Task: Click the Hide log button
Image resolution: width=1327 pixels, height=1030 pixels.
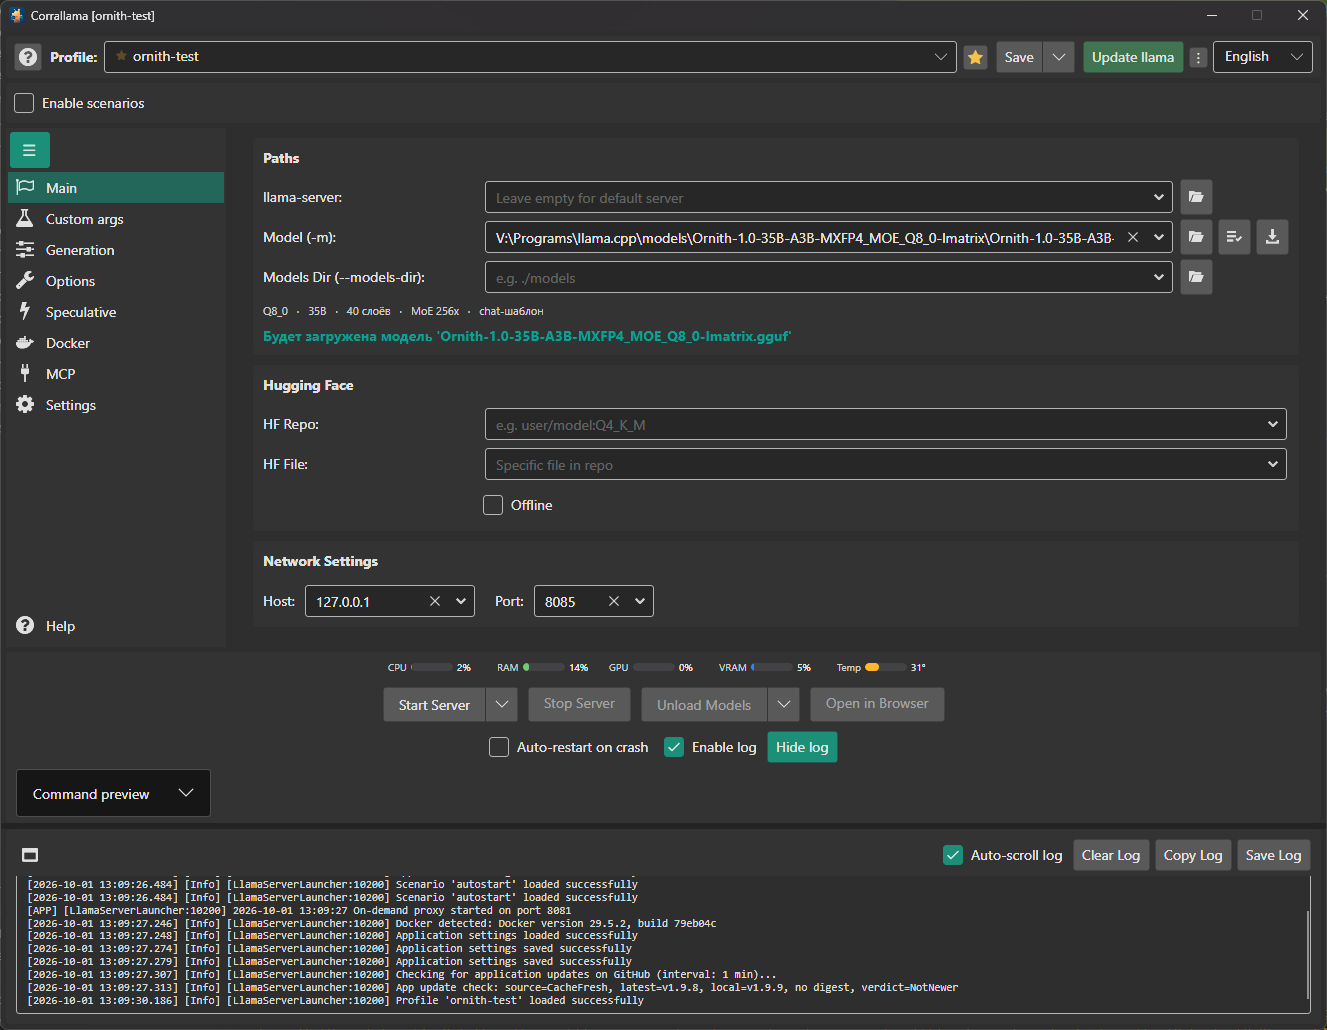Action: point(802,747)
